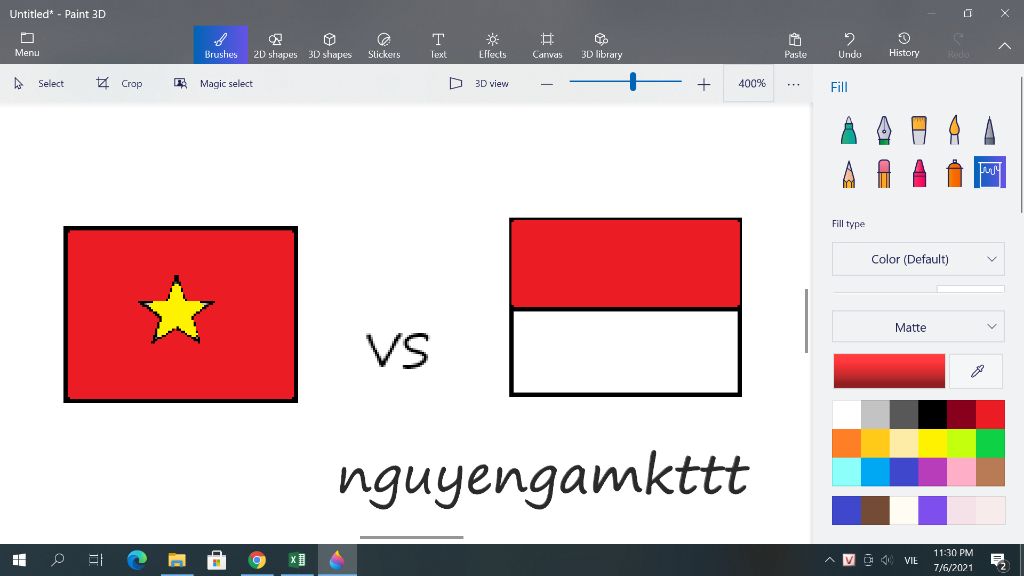Undo the last action

point(850,45)
